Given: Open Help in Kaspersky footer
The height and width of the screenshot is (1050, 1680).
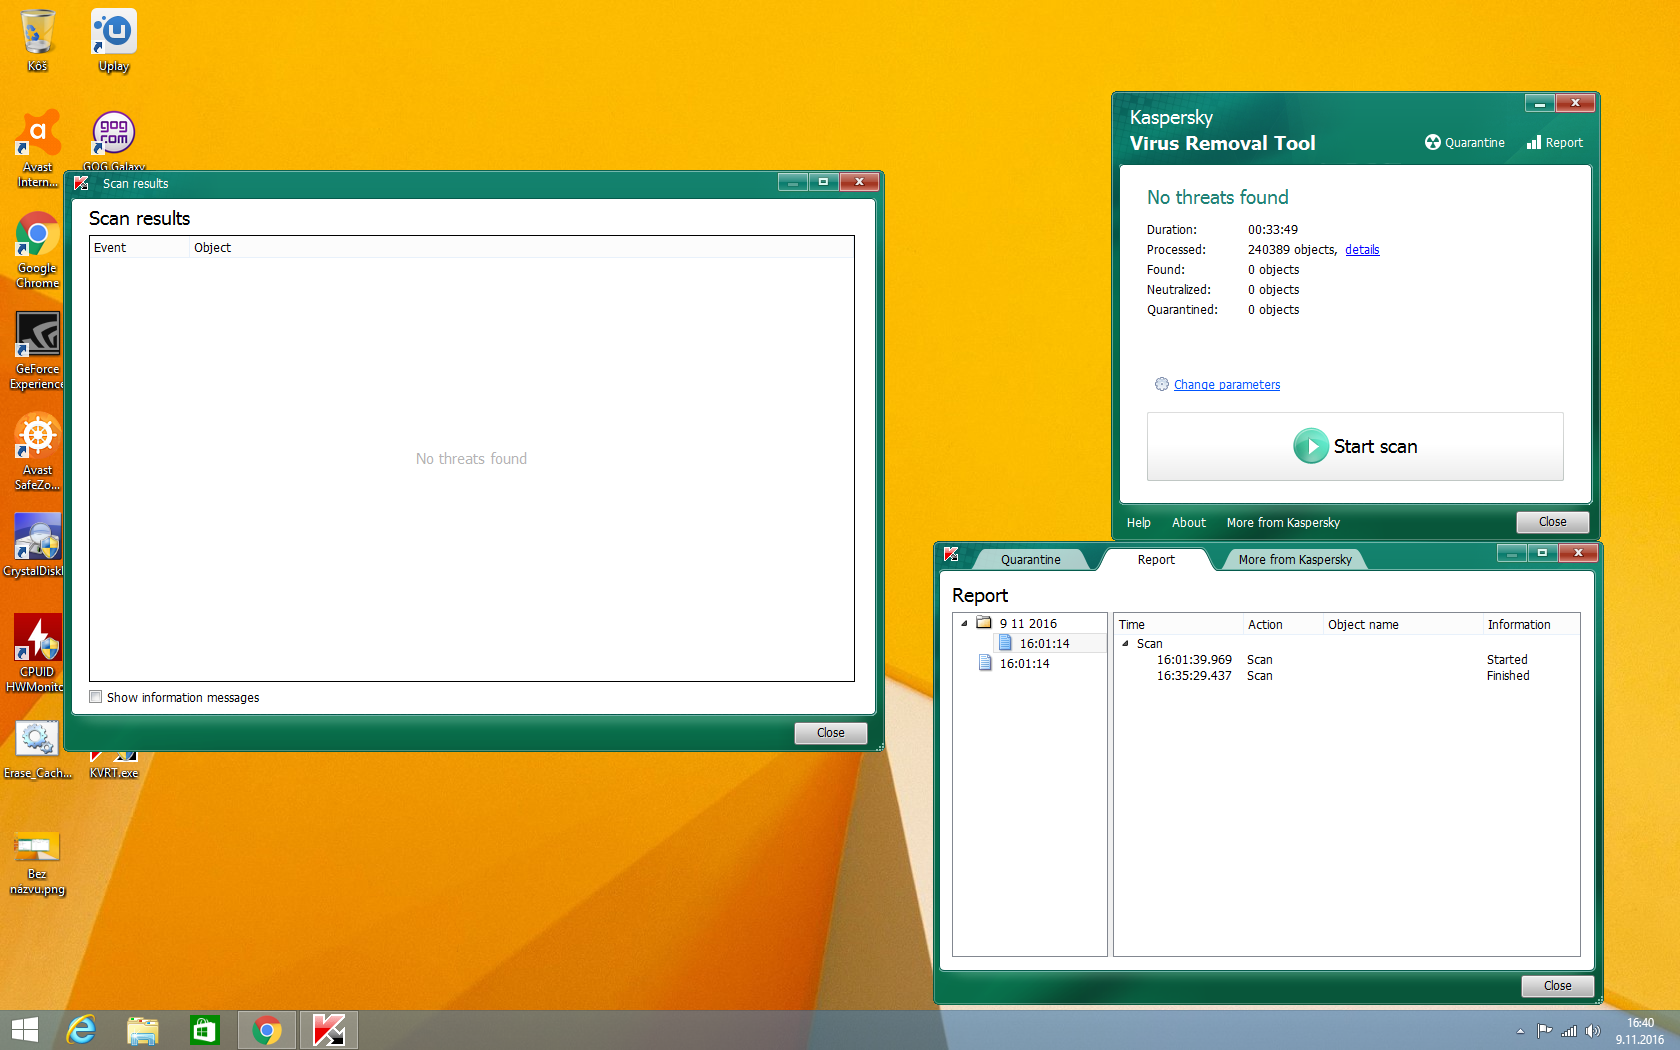Looking at the screenshot, I should [x=1139, y=522].
